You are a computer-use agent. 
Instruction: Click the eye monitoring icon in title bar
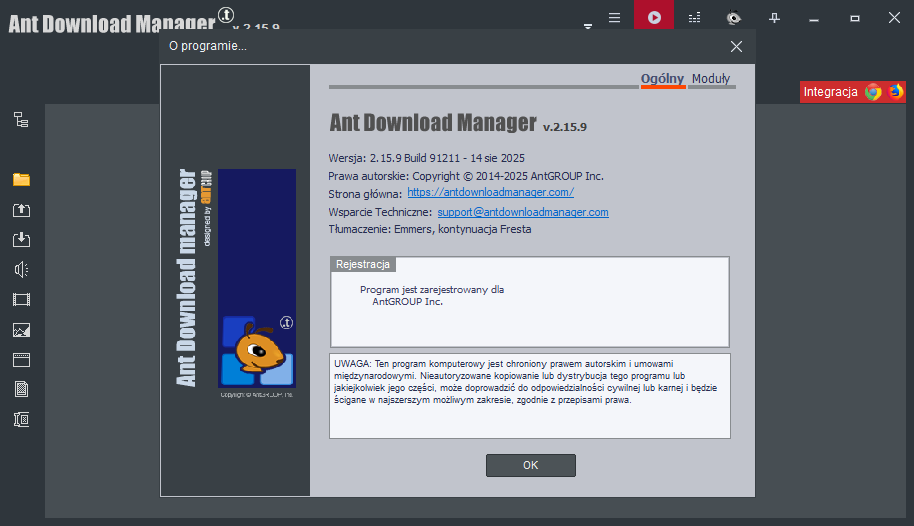click(734, 17)
